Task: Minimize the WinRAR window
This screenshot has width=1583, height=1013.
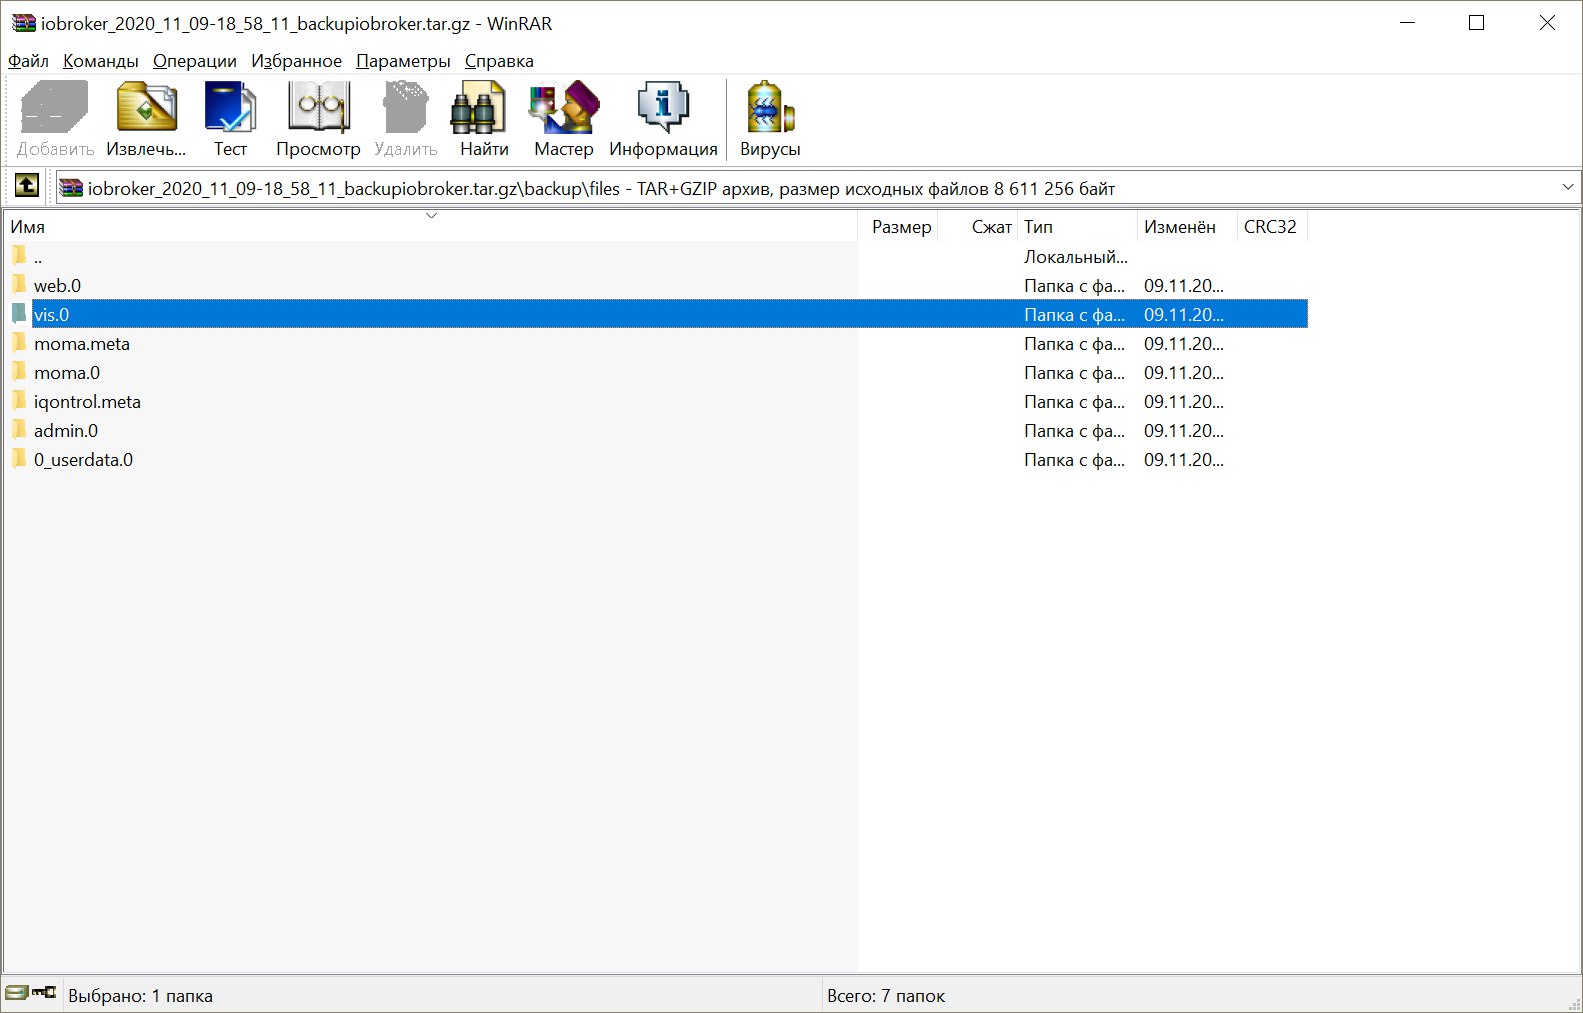Action: coord(1408,23)
